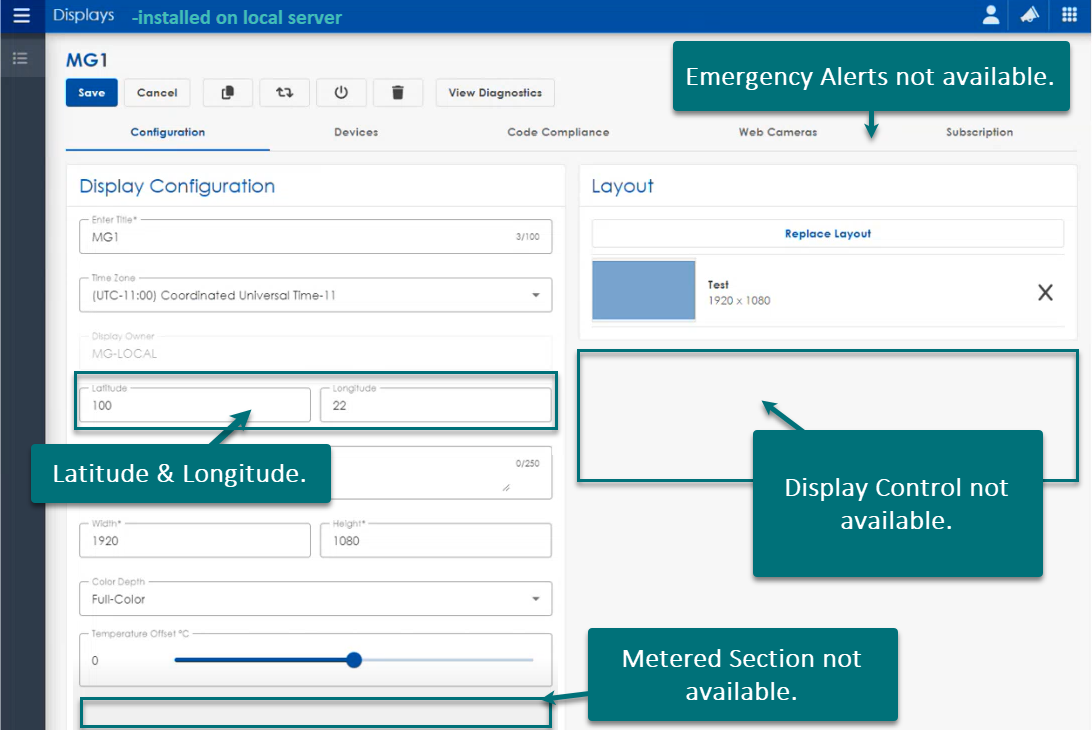Click the blue Save button
Viewport: 1092px width, 730px height.
92,93
